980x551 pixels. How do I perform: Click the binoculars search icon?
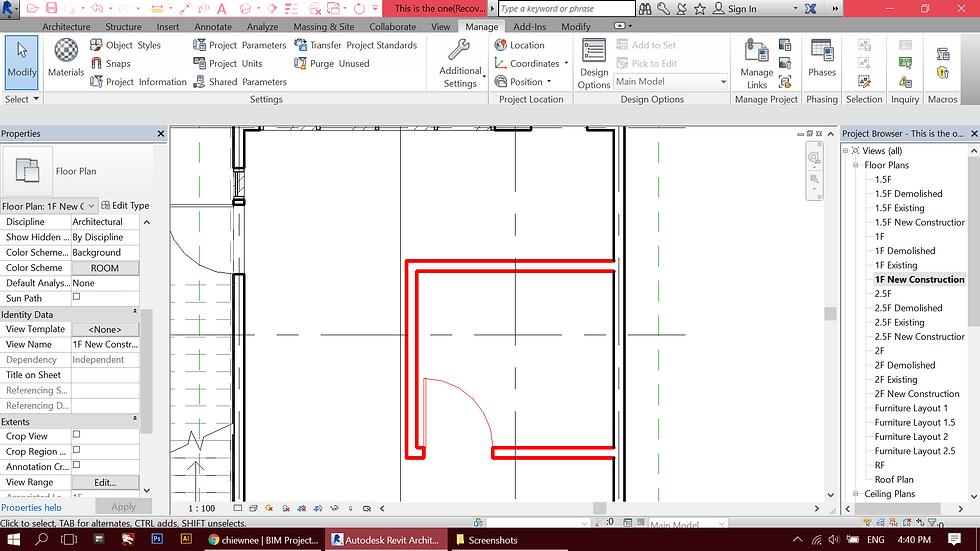644,9
